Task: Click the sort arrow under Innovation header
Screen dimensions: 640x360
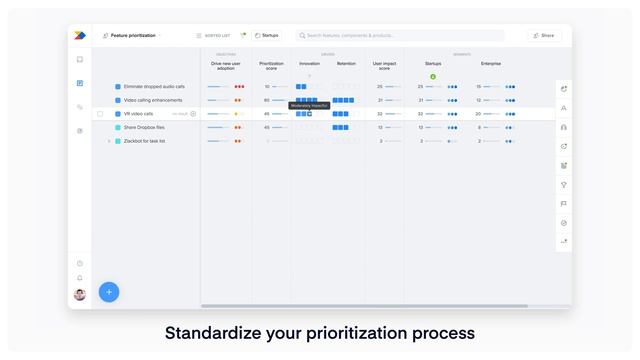Action: (x=309, y=76)
